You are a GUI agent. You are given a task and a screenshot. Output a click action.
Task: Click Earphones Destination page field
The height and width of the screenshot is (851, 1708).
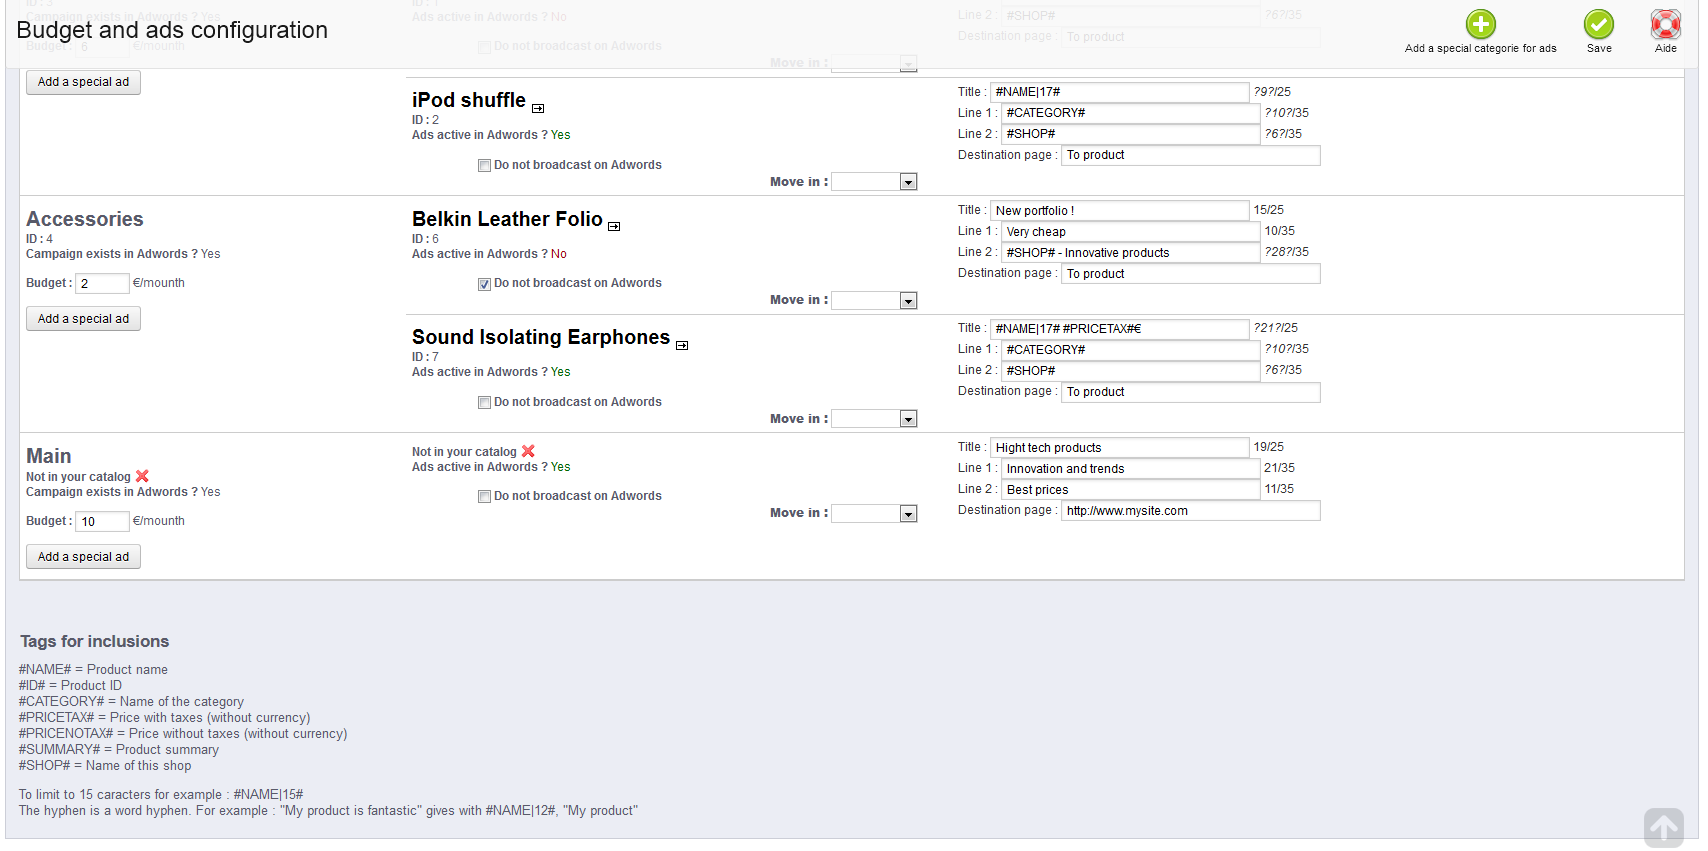[1190, 392]
